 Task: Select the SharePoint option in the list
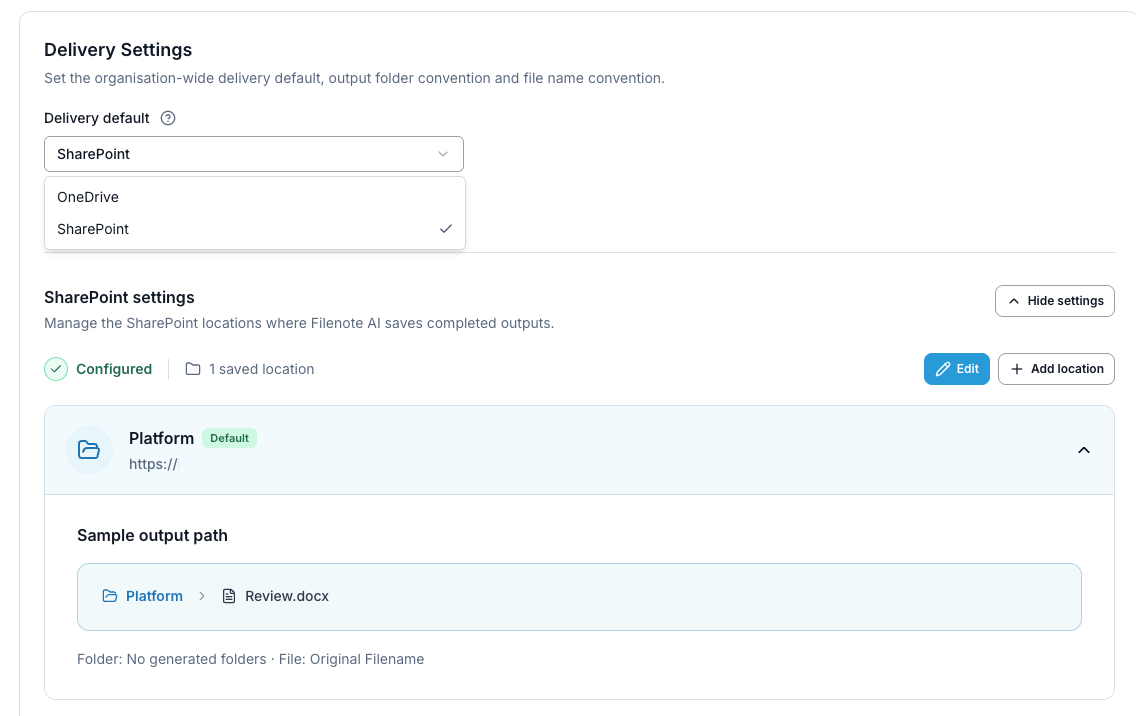[254, 229]
